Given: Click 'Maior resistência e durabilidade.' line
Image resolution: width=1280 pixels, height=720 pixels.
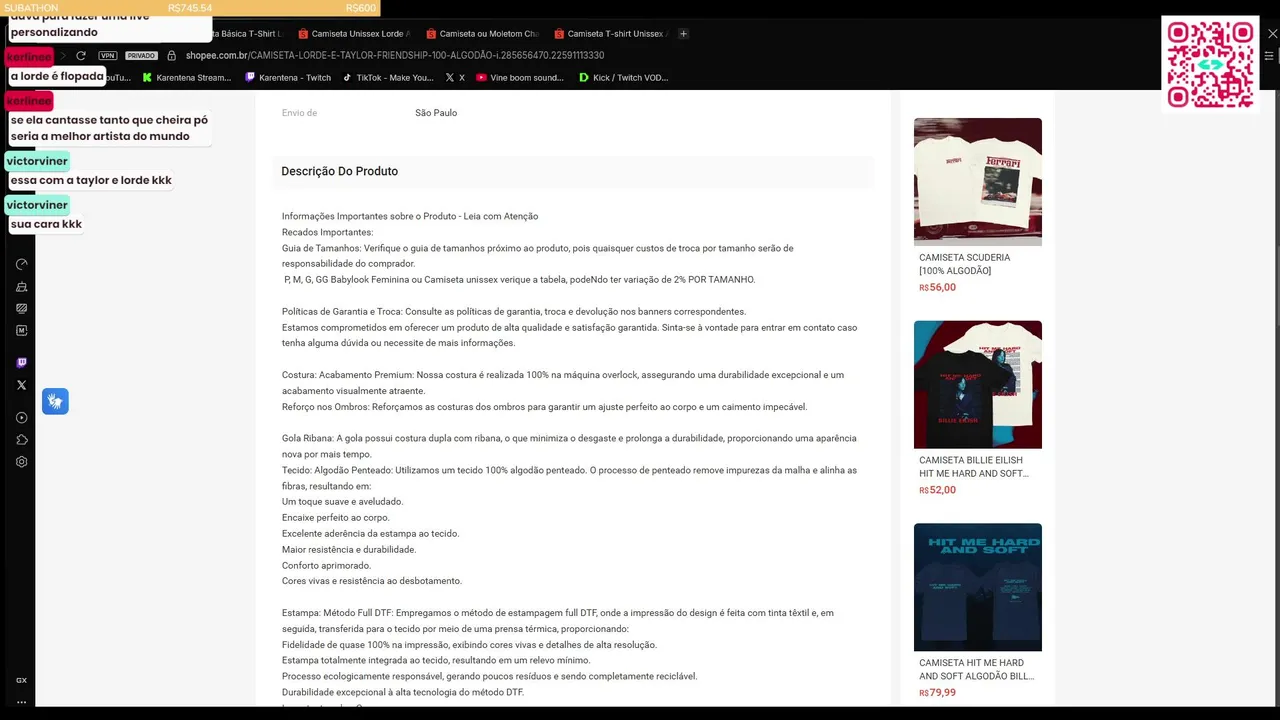Looking at the screenshot, I should click(x=349, y=549).
